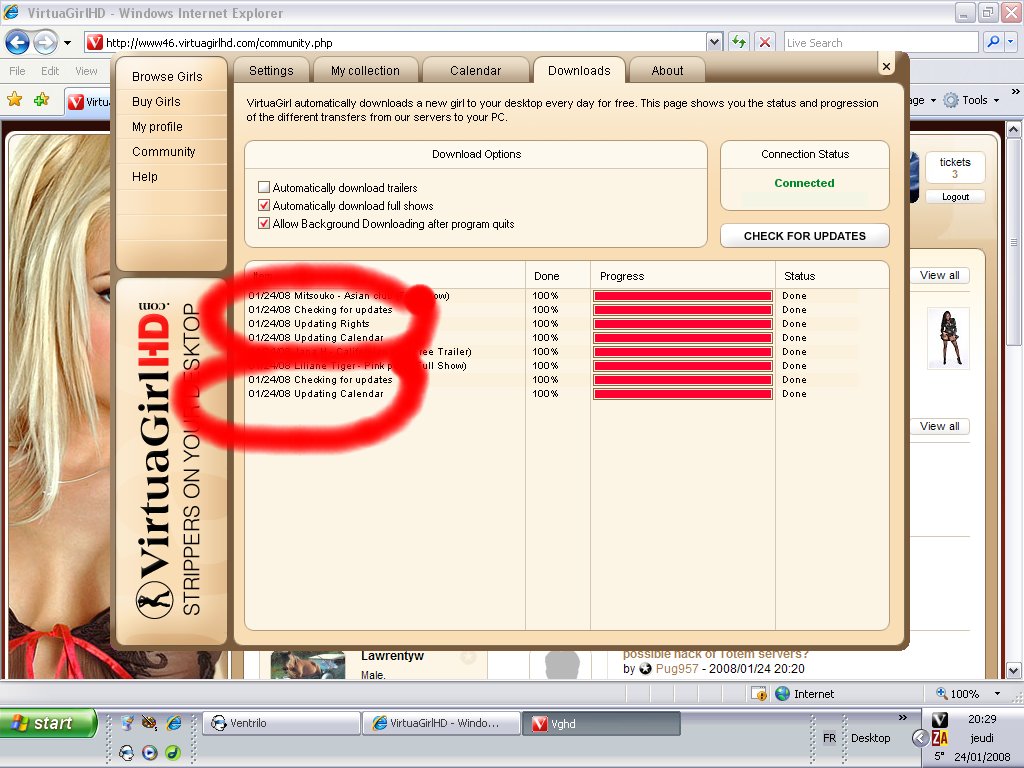Viewport: 1024px width, 768px height.
Task: Open the search provider dropdown arrow
Action: 1010,42
